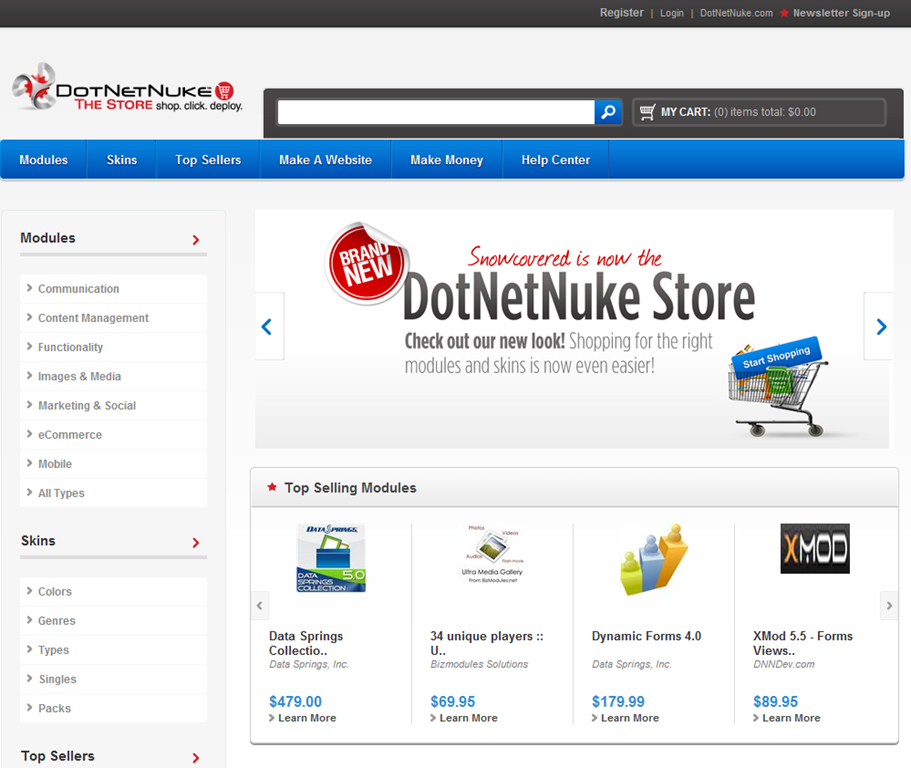
Task: Open the Modules navigation tab
Action: pyautogui.click(x=44, y=160)
